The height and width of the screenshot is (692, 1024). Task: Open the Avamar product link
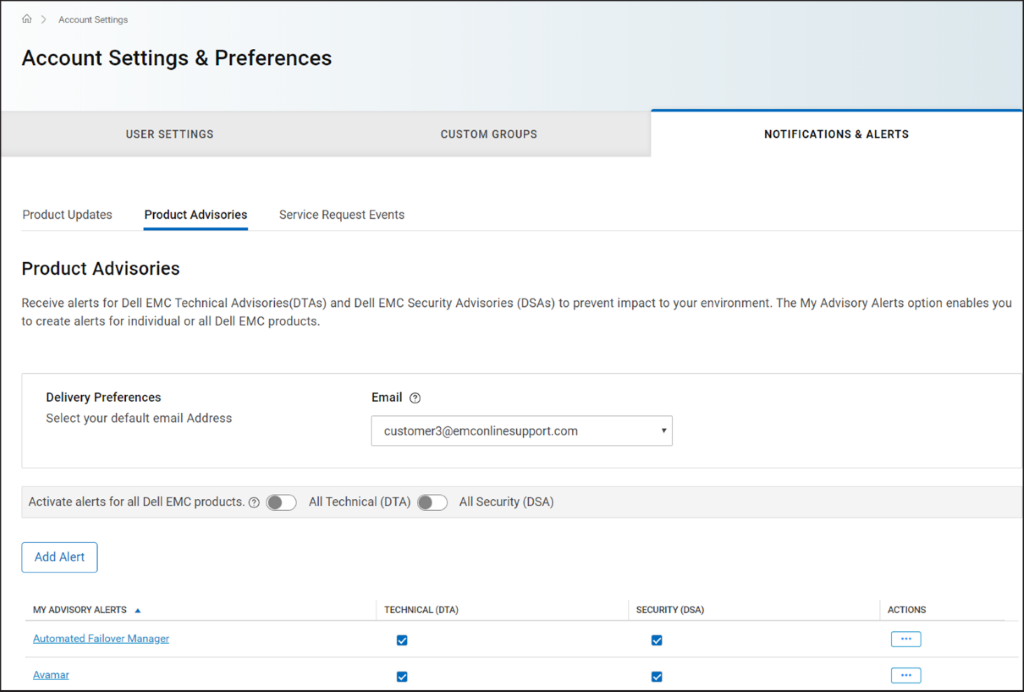pos(51,675)
